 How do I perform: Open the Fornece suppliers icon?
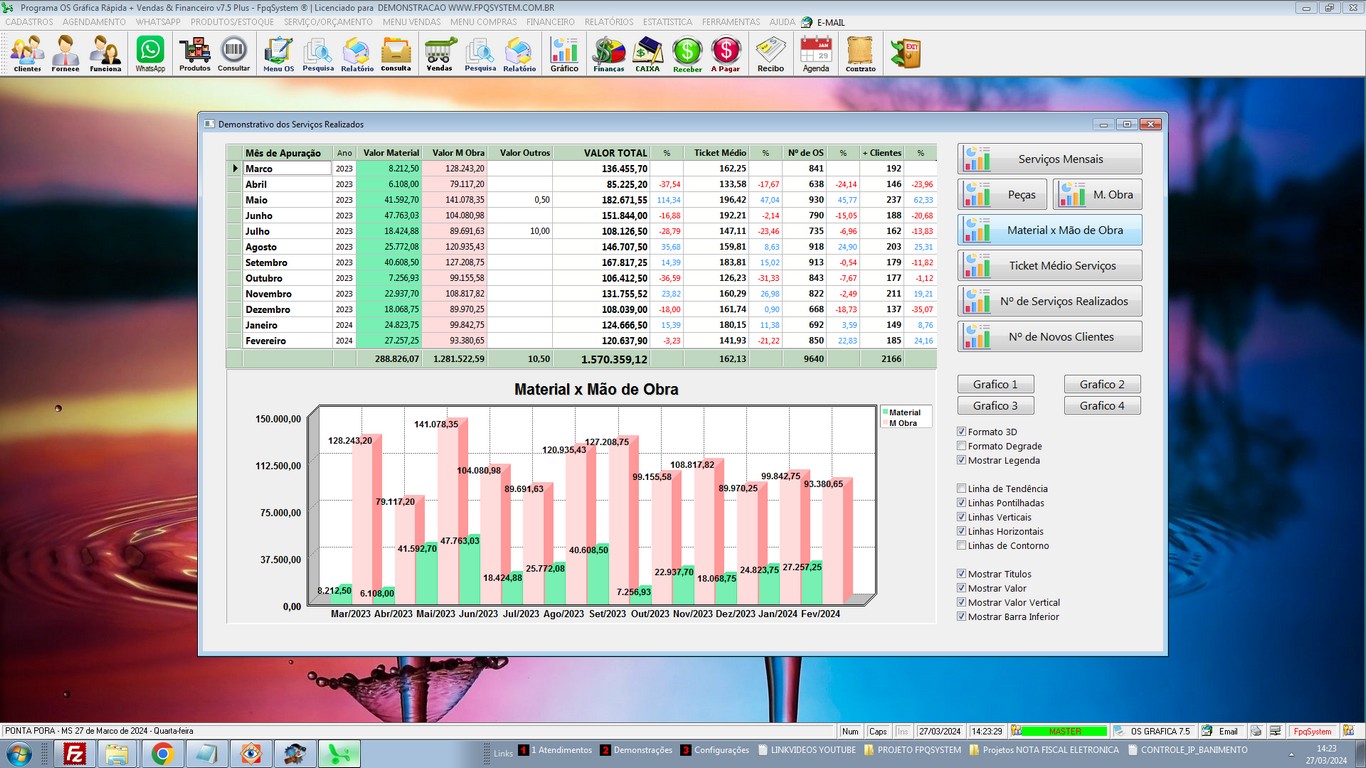click(x=66, y=53)
